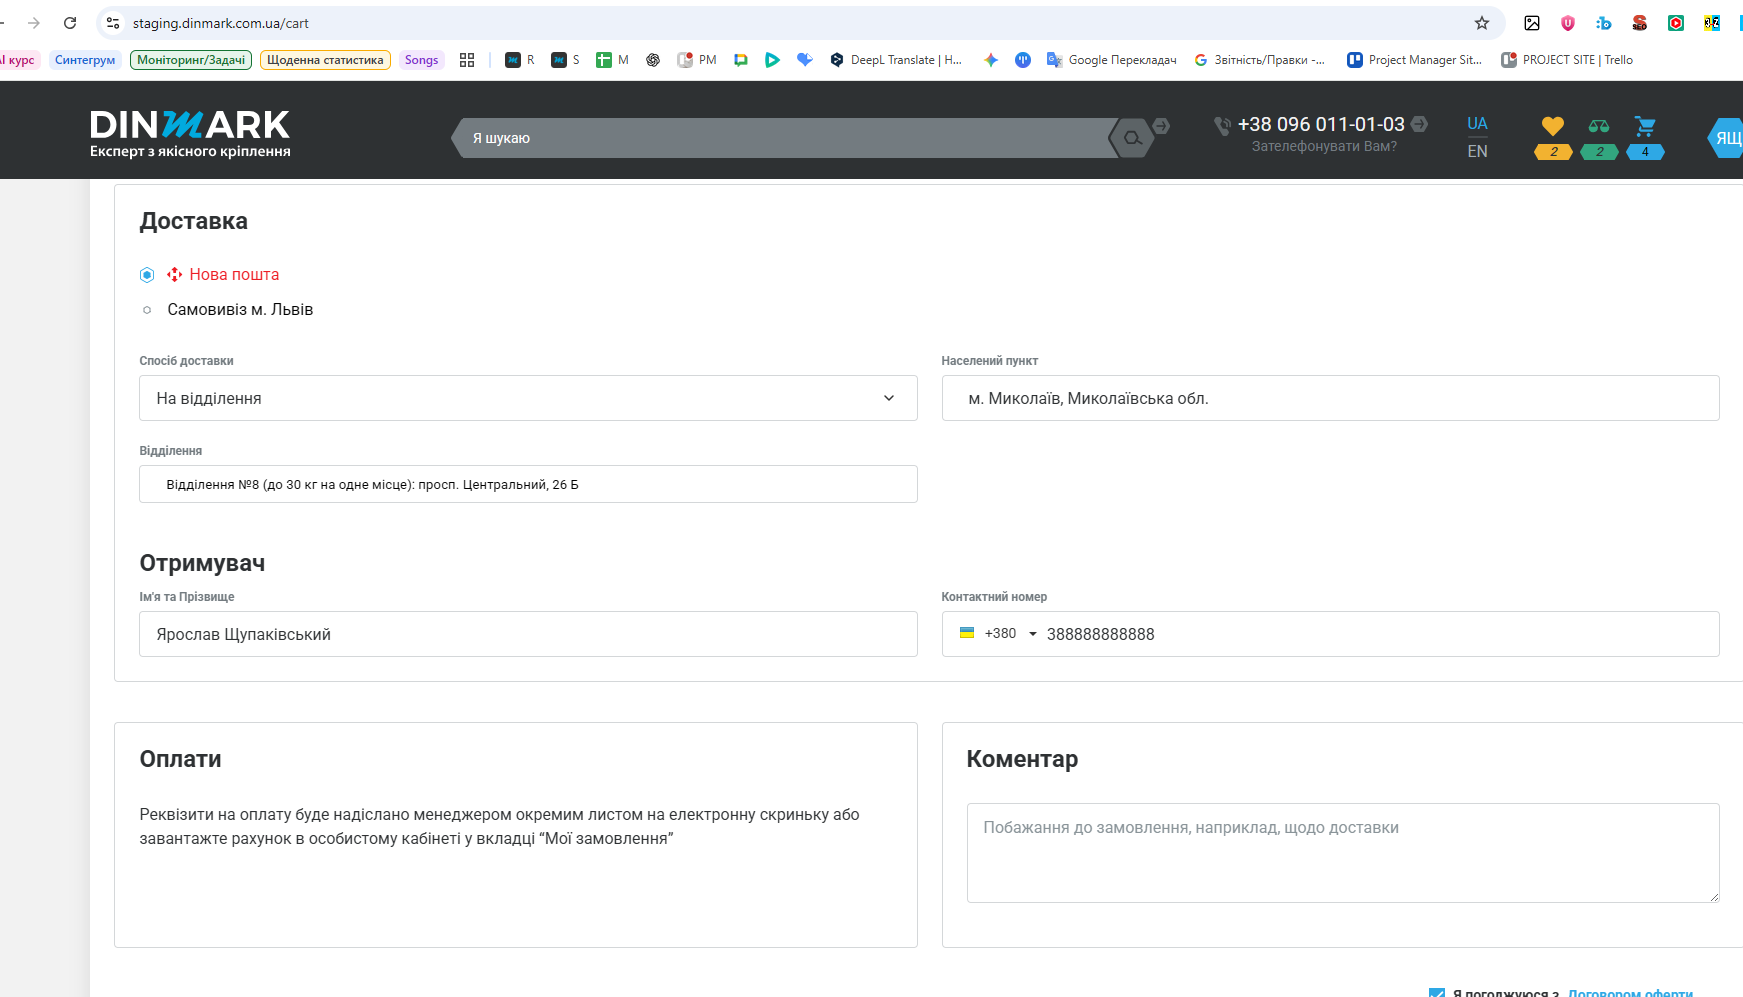Click the browser address bar URL
This screenshot has height=997, width=1743.
[x=221, y=23]
